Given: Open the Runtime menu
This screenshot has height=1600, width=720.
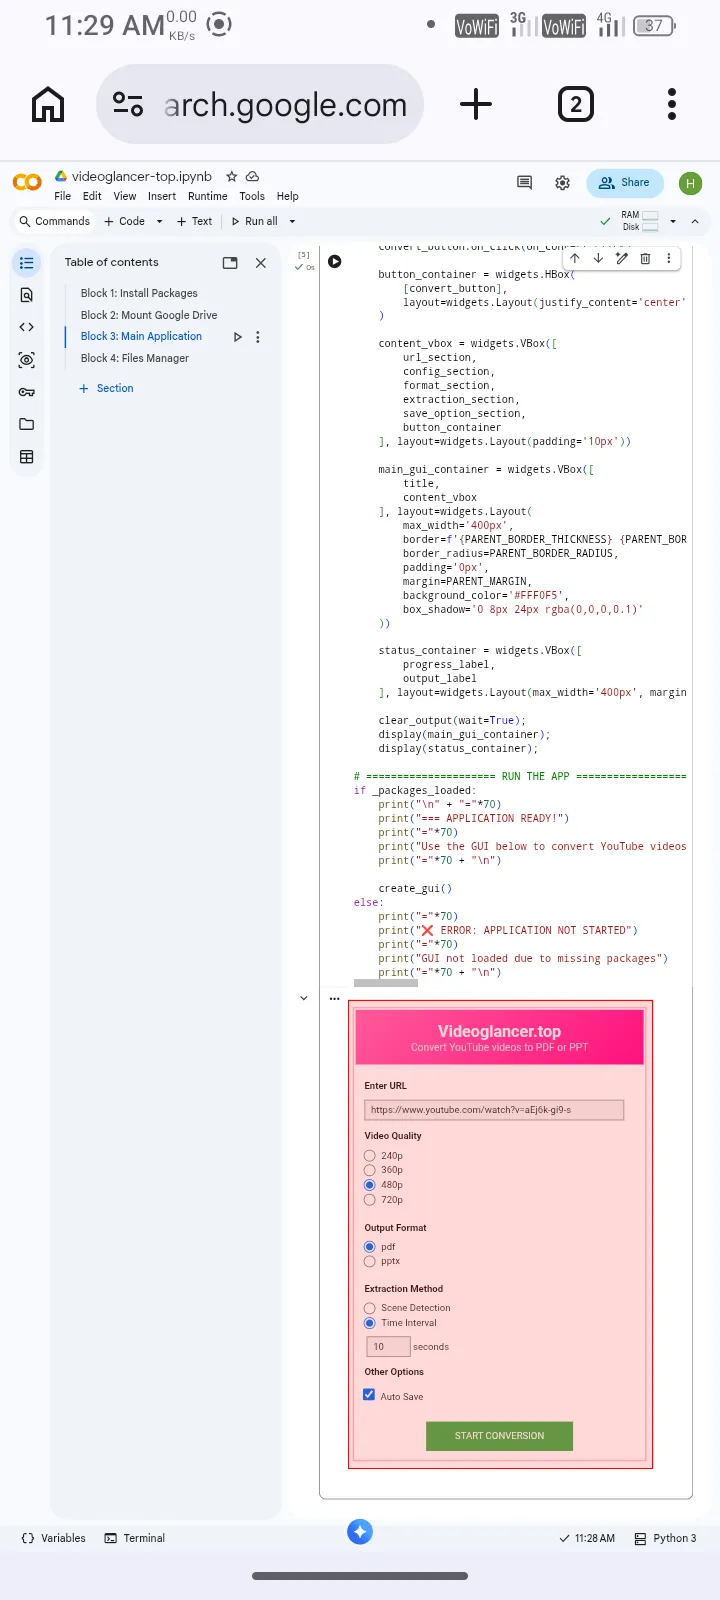Looking at the screenshot, I should 208,197.
